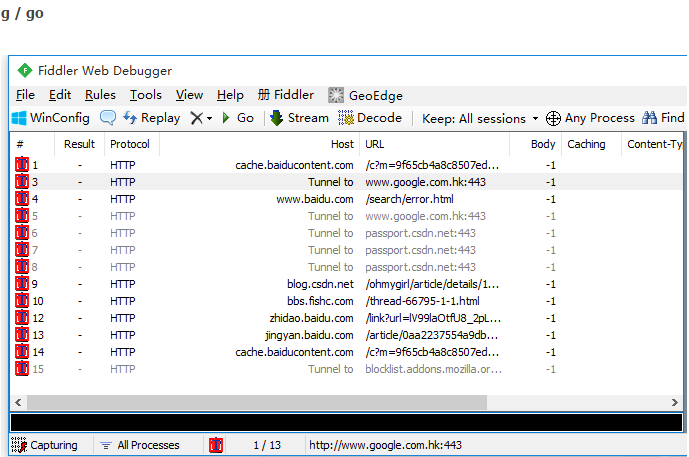This screenshot has height=457, width=689.
Task: Sort by the Caching column header
Action: tap(591, 144)
